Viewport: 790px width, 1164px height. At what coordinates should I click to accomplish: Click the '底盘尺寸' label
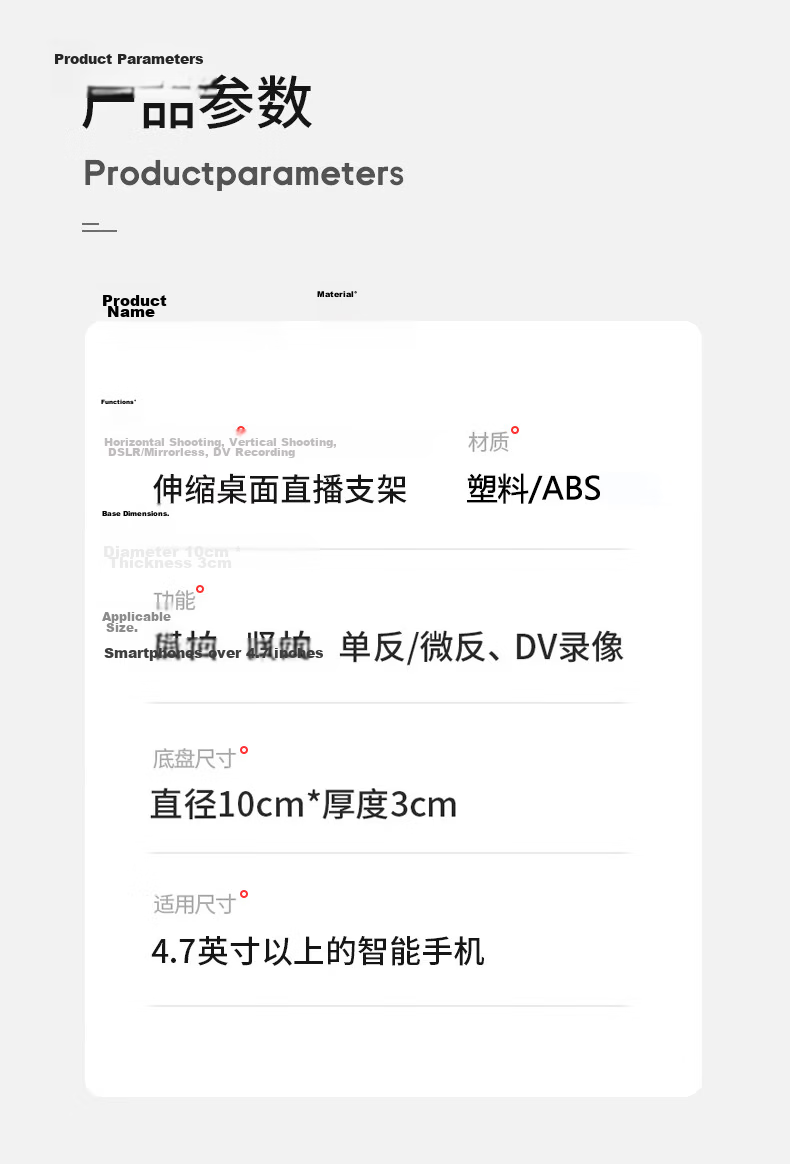point(195,759)
